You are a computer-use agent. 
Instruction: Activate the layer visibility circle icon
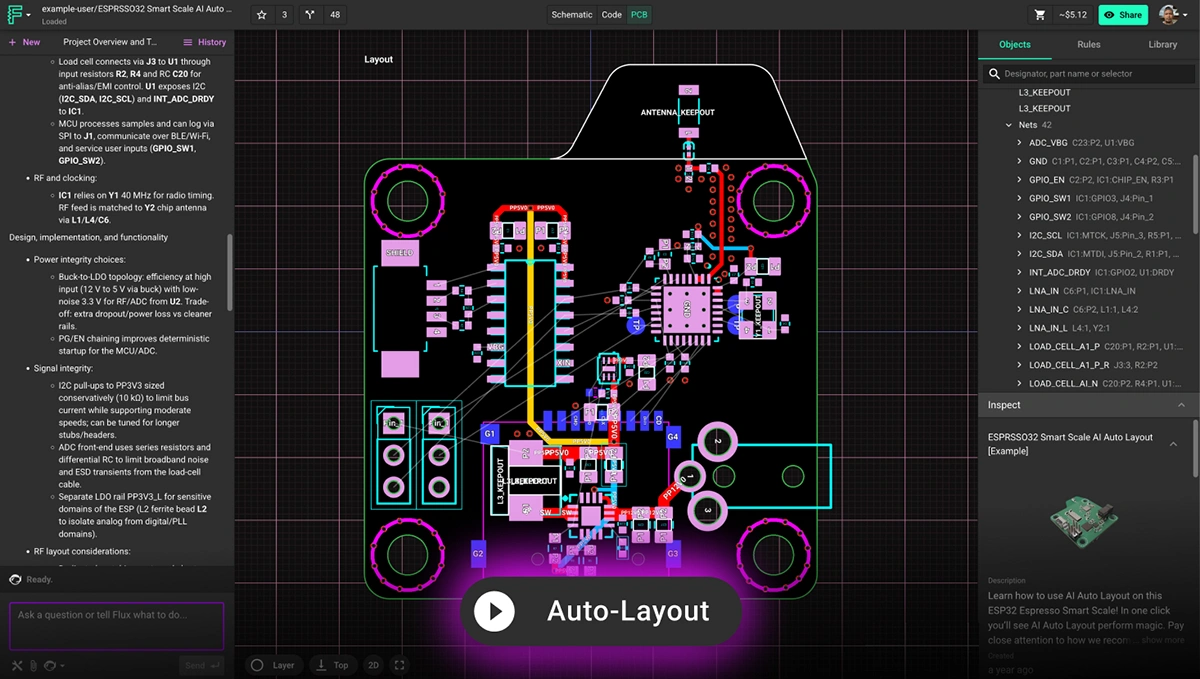[257, 665]
